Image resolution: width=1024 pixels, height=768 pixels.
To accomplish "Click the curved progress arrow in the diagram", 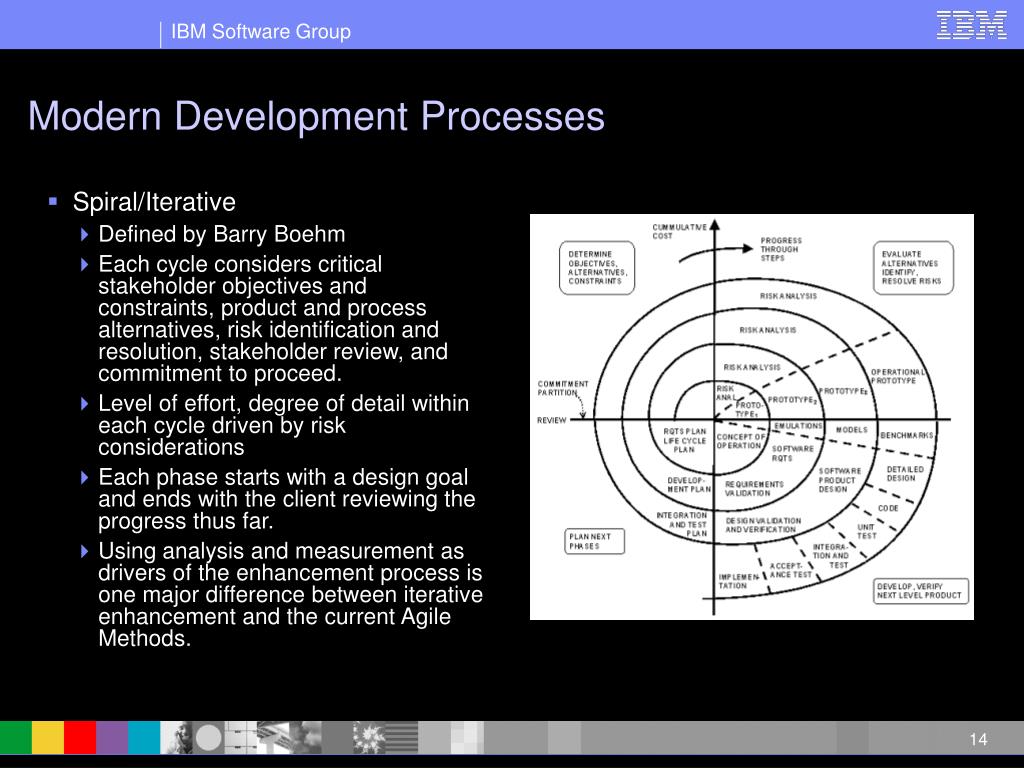I will (x=716, y=253).
